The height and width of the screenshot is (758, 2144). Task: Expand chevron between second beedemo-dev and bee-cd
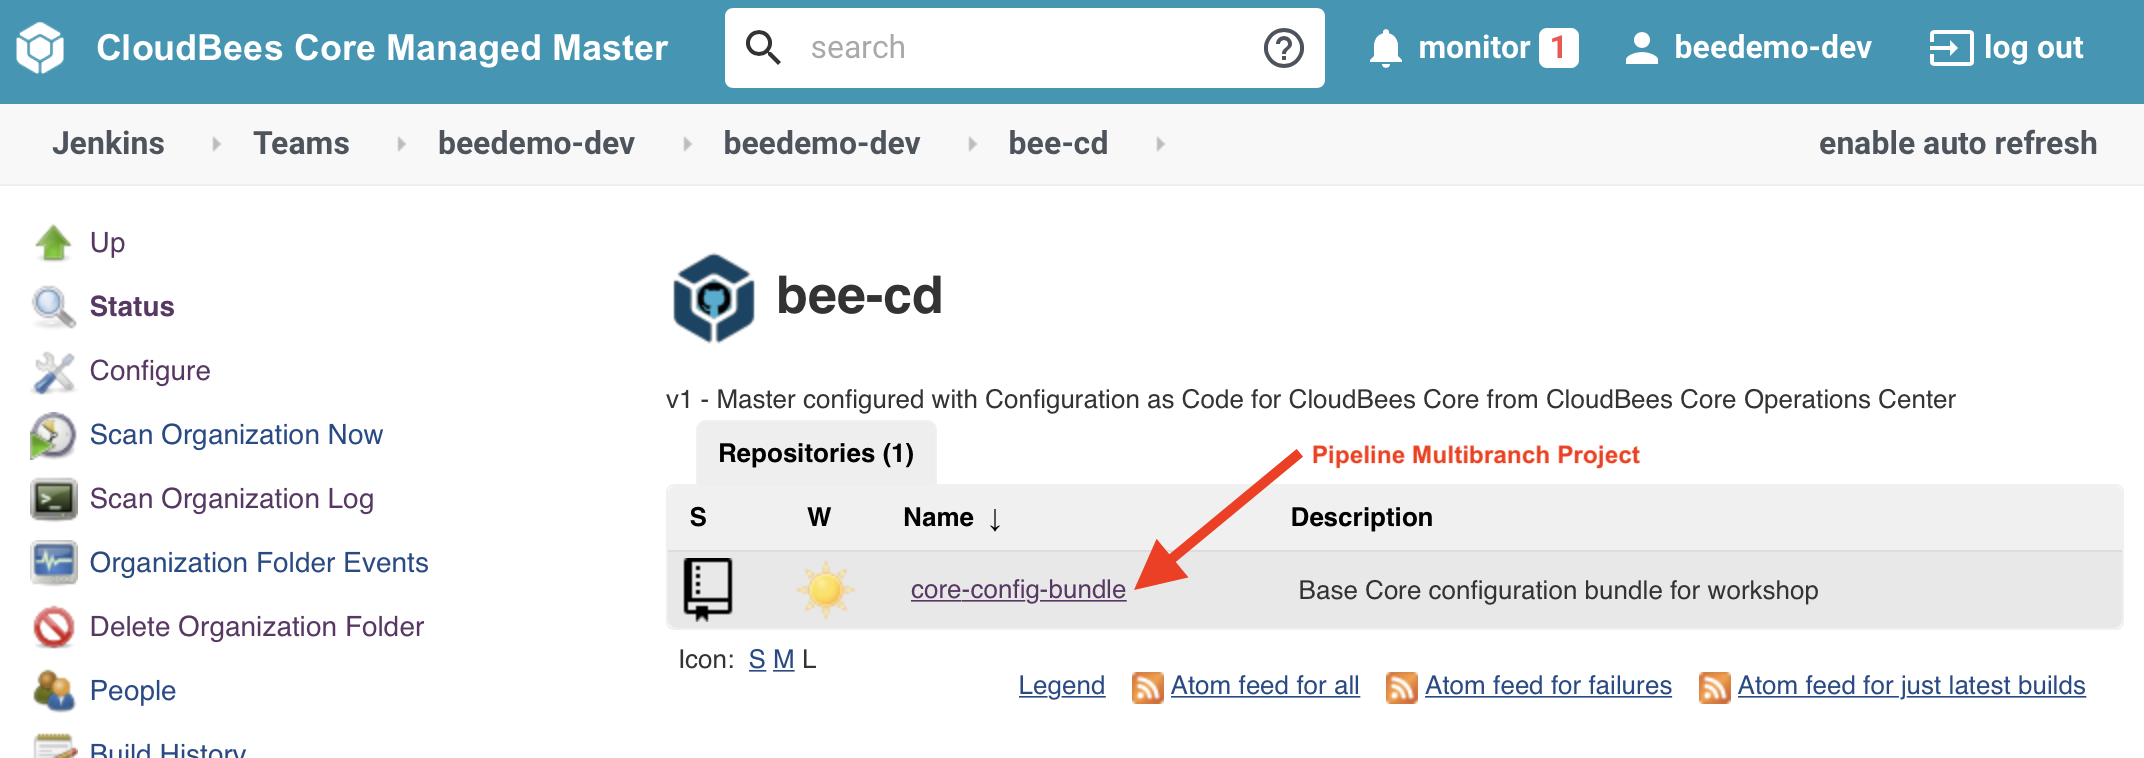[x=972, y=144]
